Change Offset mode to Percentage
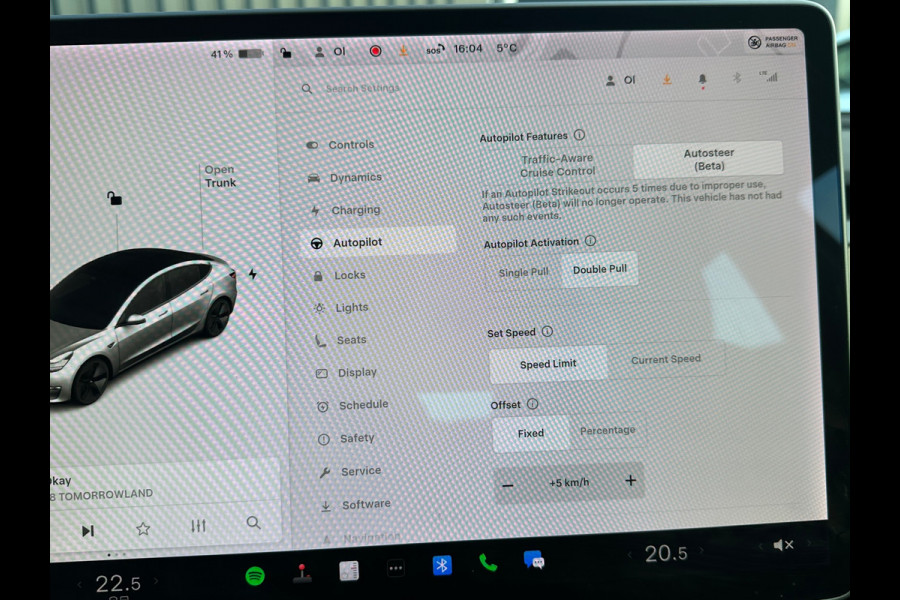This screenshot has height=600, width=900. pos(607,430)
